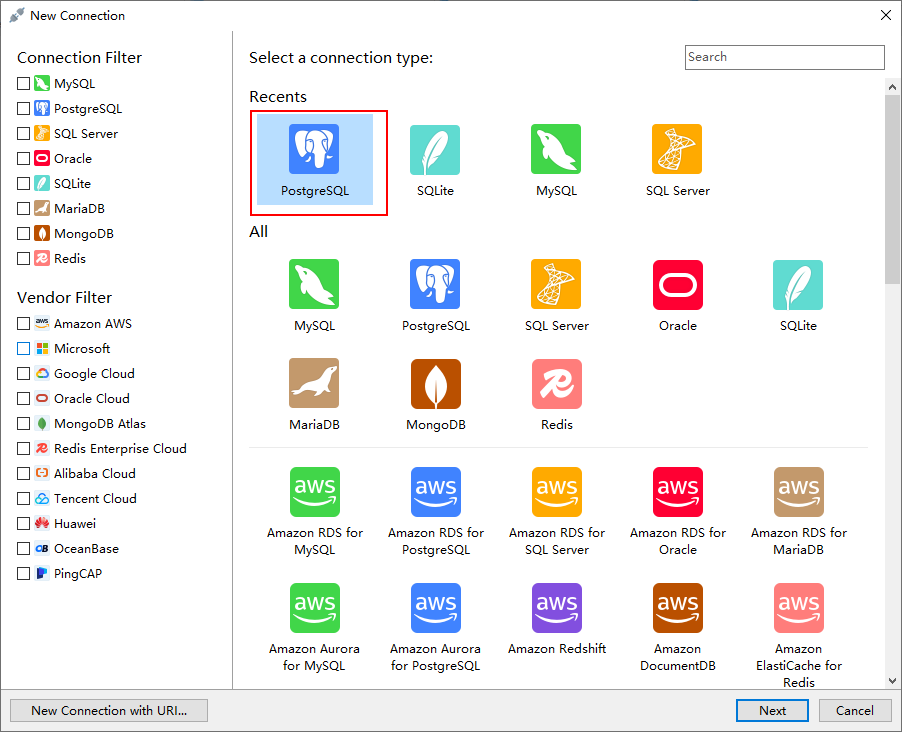902x732 pixels.
Task: Check the Amazon AWS vendor filter
Action: 24,323
